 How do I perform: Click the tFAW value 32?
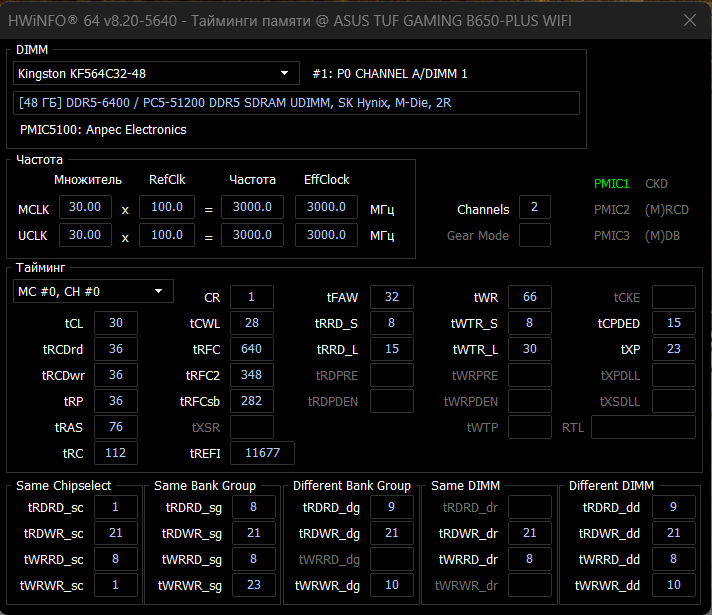click(x=392, y=297)
